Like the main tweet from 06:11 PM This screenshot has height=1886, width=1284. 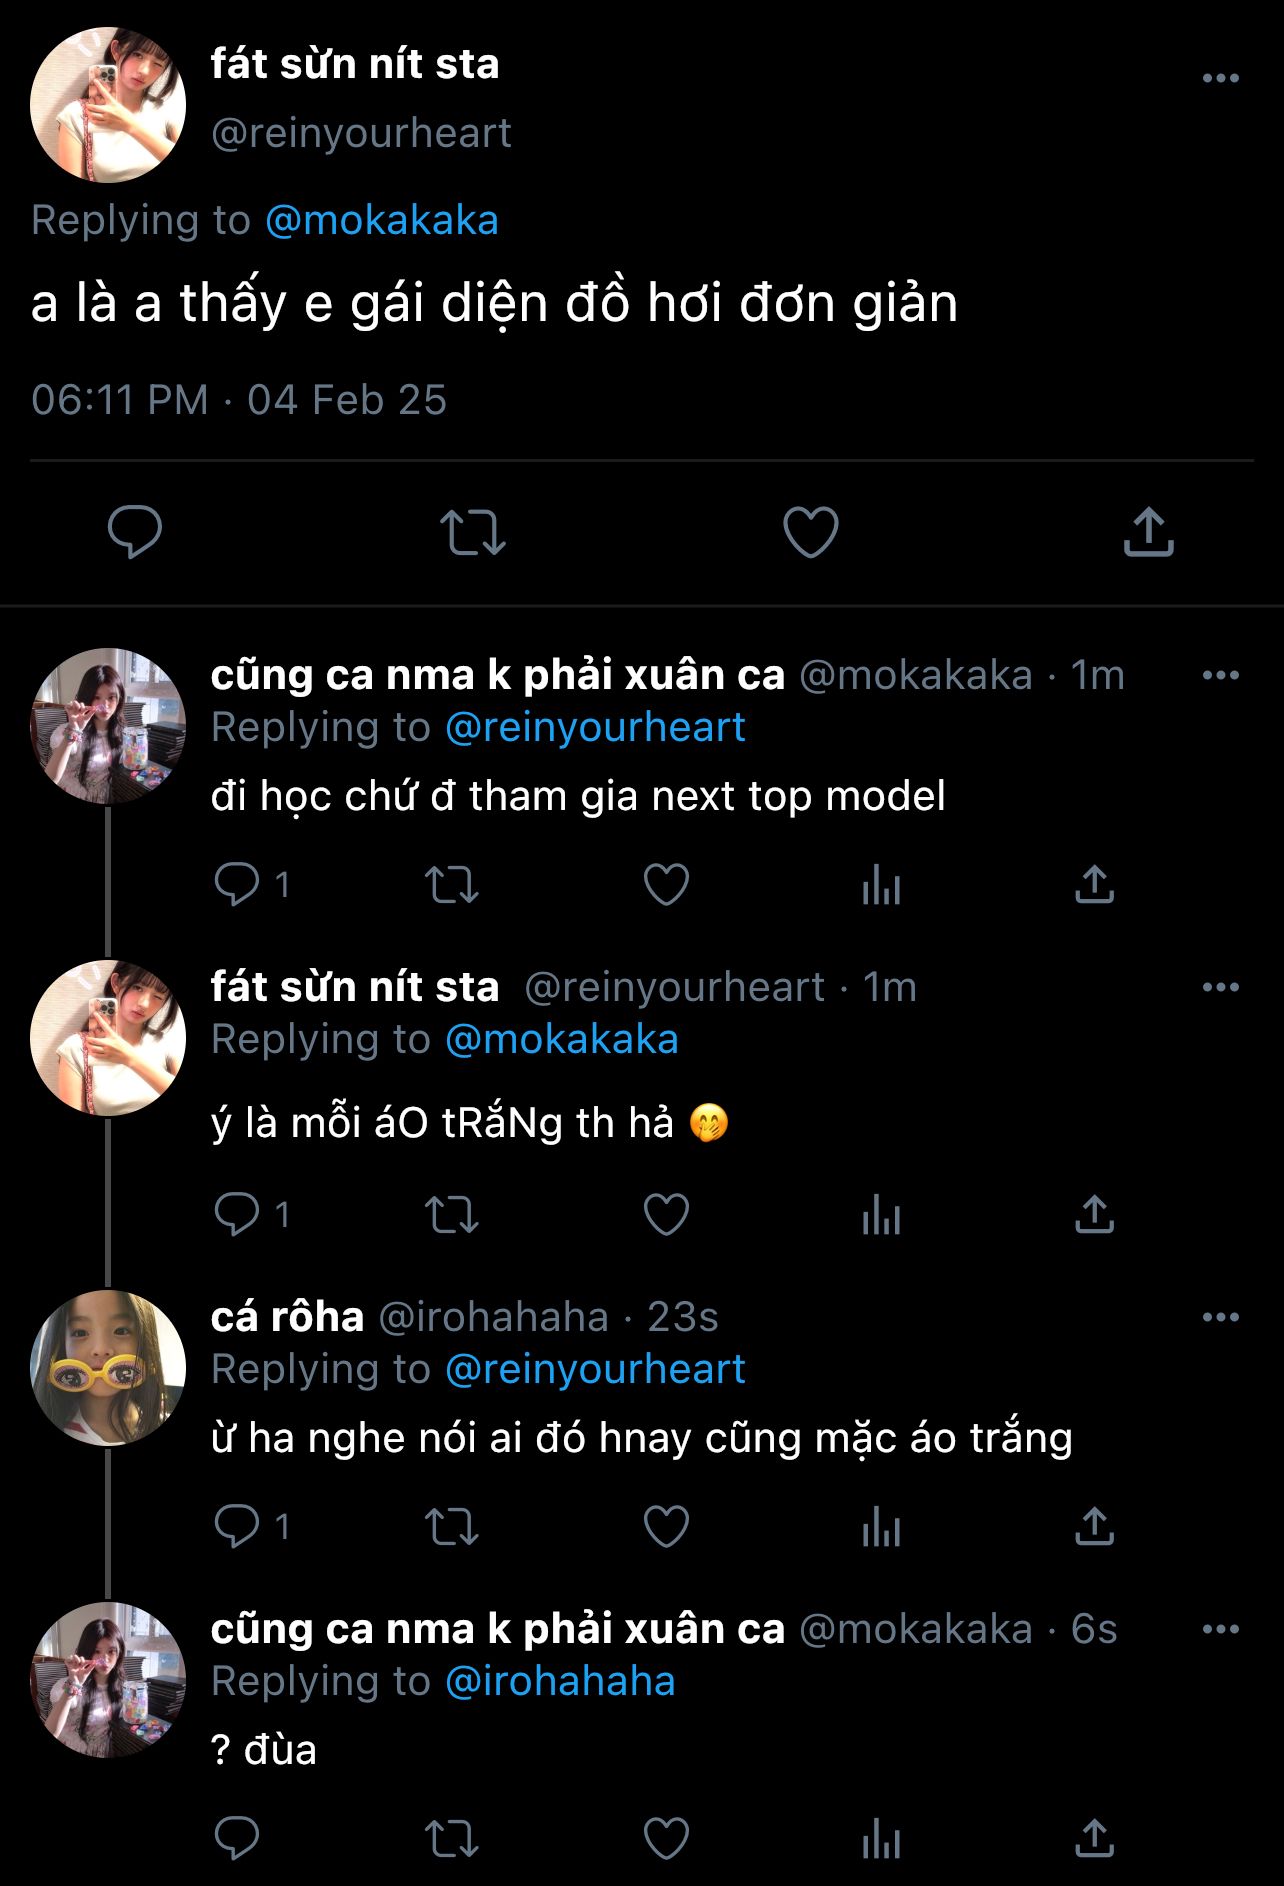click(x=810, y=531)
